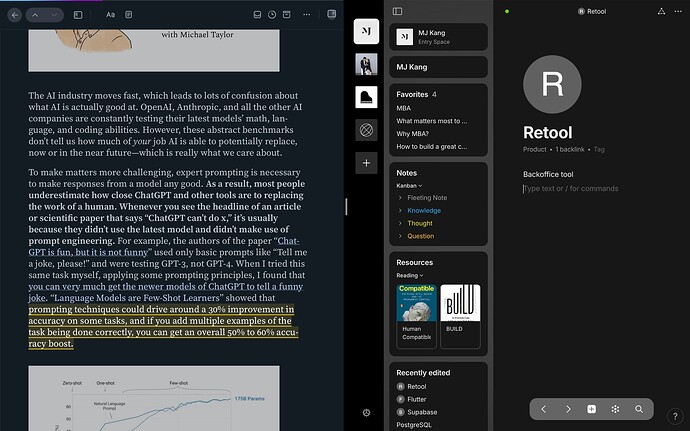This screenshot has height=431, width=690.
Task: Open the MJ Kang page button
Action: [x=438, y=67]
